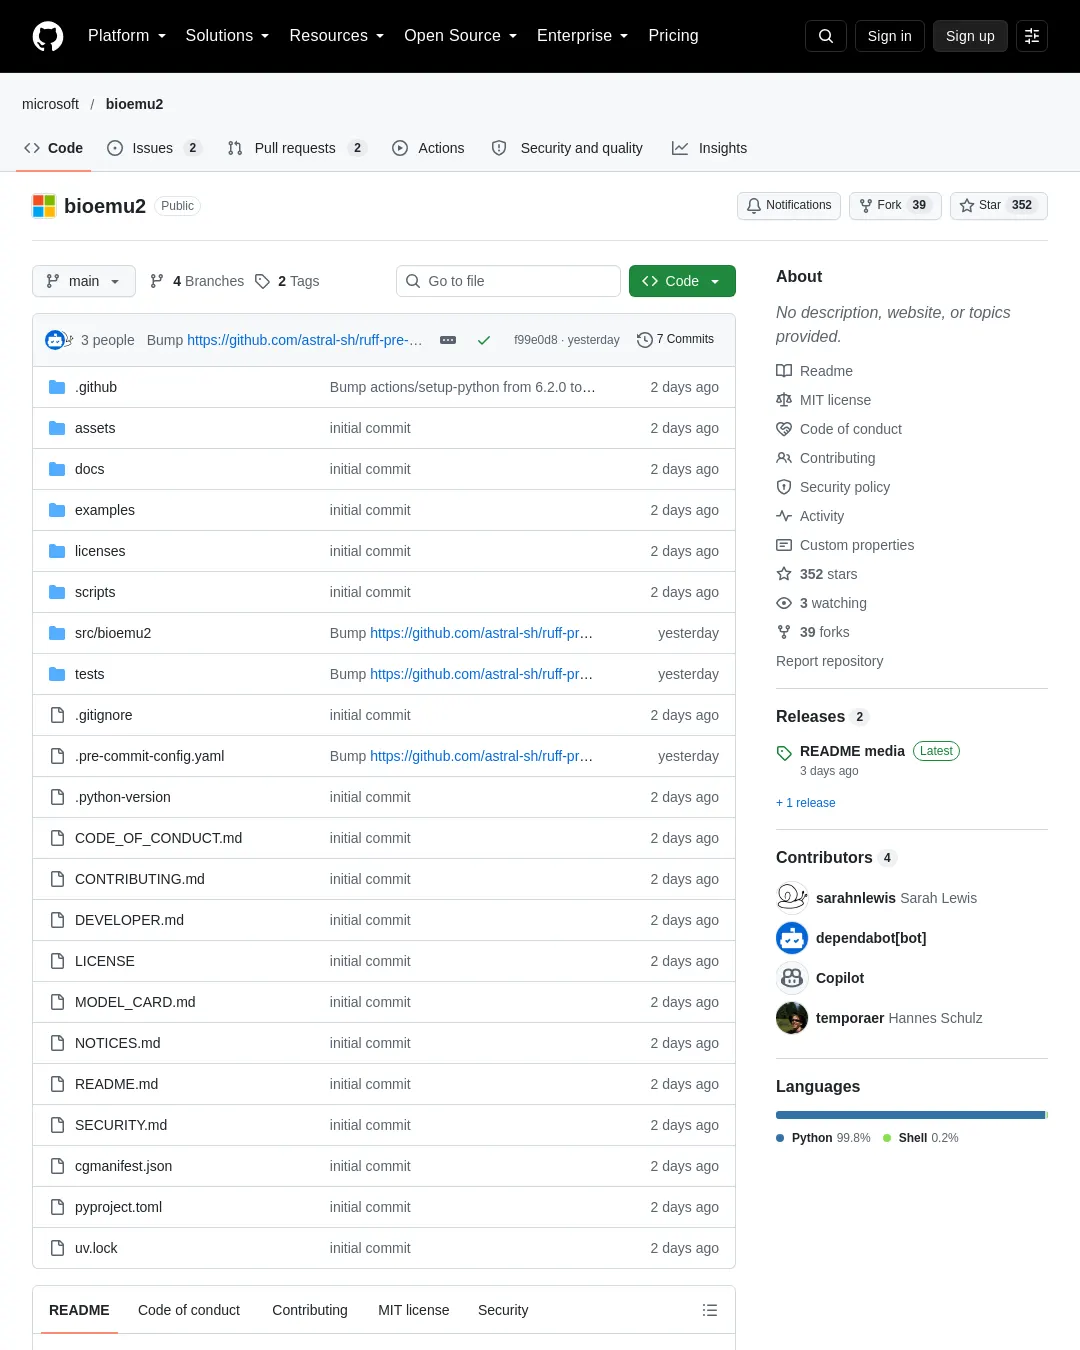
Task: Open the microsoft owner breadcrumb link
Action: click(x=50, y=104)
